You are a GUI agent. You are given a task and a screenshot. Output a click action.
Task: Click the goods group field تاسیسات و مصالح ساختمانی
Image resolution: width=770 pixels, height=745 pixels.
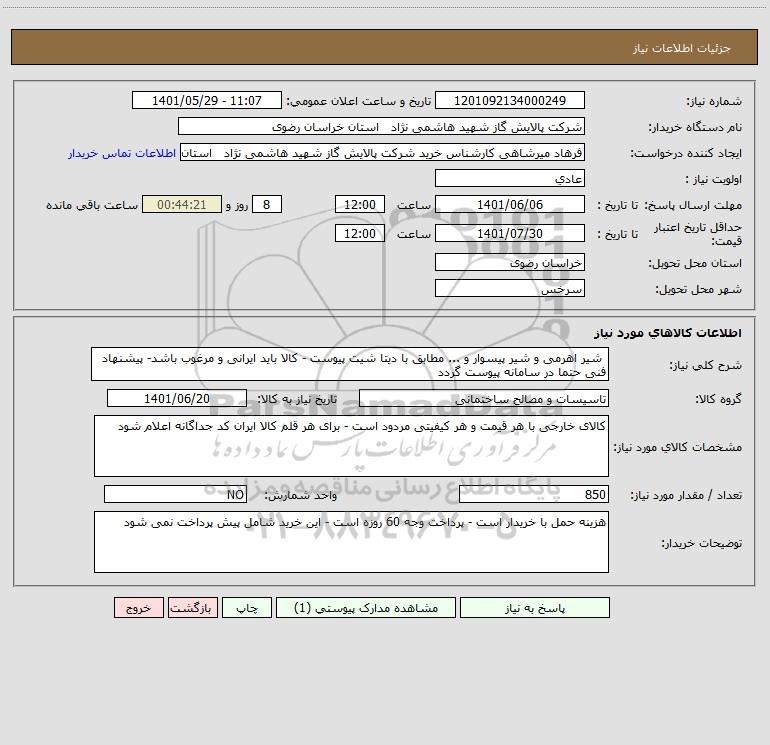tap(484, 399)
